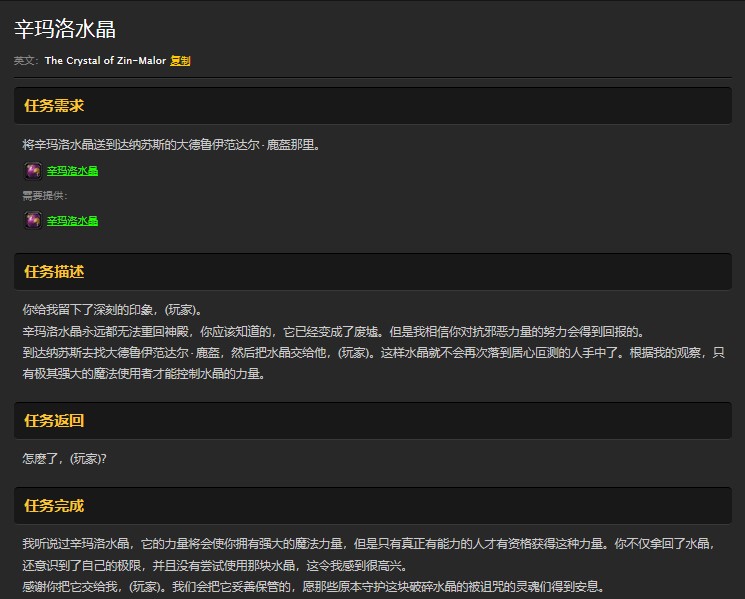Select the 任务返回 section header
745x599 pixels.
(x=54, y=421)
